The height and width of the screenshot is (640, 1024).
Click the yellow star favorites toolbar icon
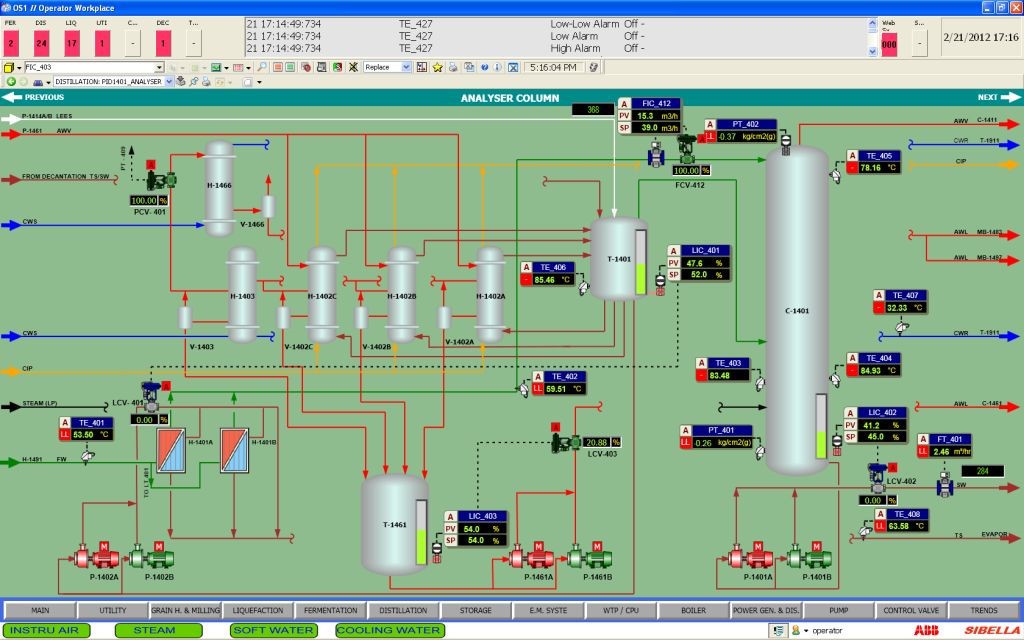(x=437, y=67)
